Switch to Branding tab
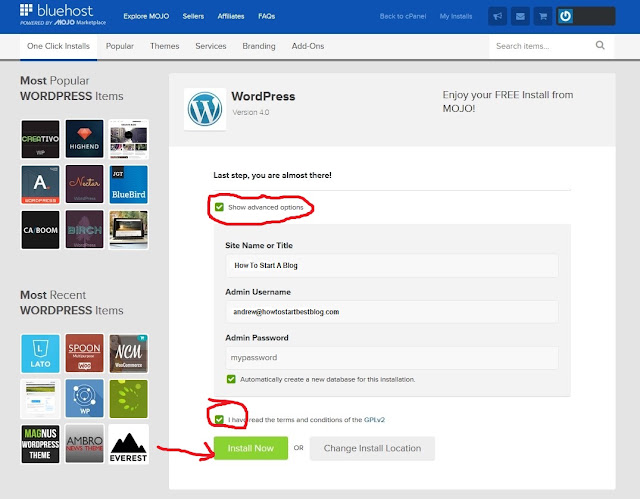Viewport: 640px width, 499px height. coord(259,46)
